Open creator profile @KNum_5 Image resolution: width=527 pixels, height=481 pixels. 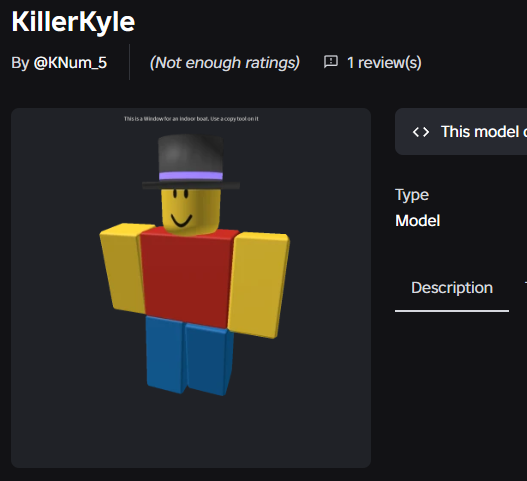pyautogui.click(x=70, y=63)
